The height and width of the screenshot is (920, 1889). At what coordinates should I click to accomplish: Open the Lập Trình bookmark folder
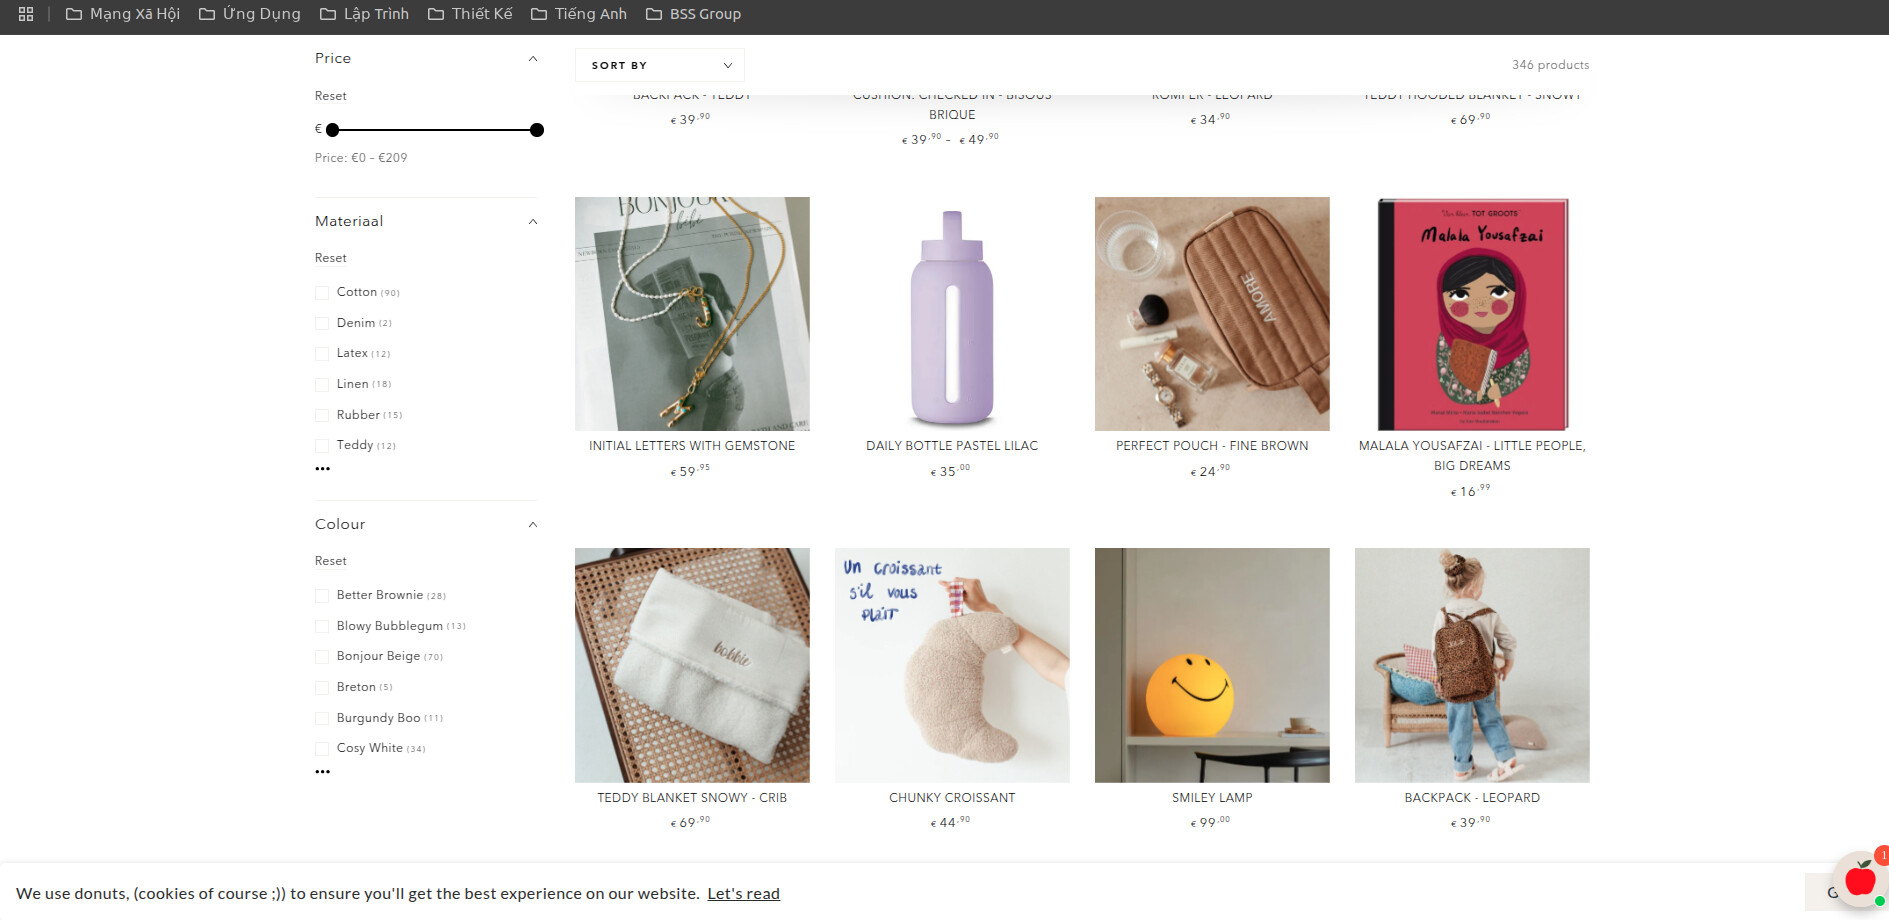pos(364,14)
